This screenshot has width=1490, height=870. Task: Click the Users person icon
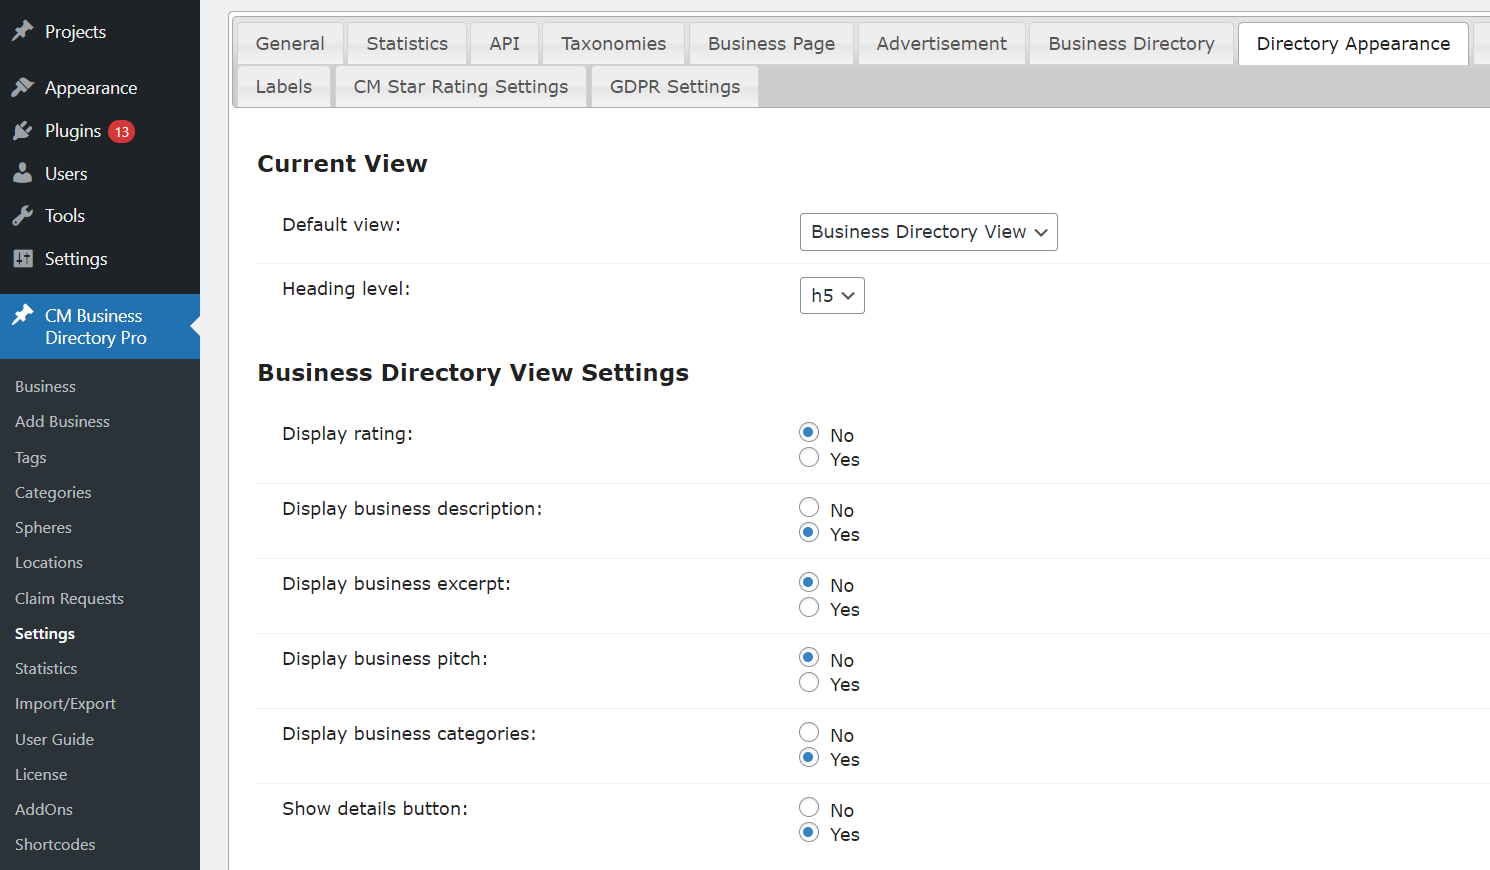[23, 174]
